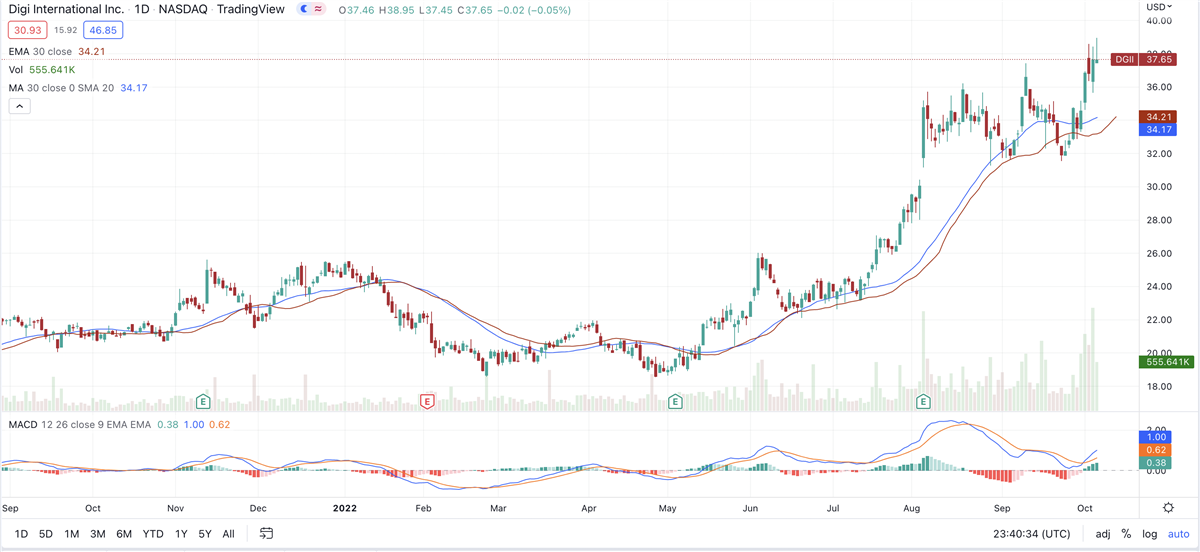Click the market status moon icon
This screenshot has width=1200, height=552.
303,9
